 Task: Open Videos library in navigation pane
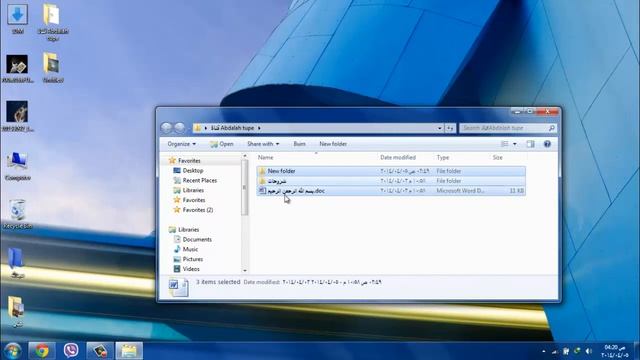[x=187, y=269]
